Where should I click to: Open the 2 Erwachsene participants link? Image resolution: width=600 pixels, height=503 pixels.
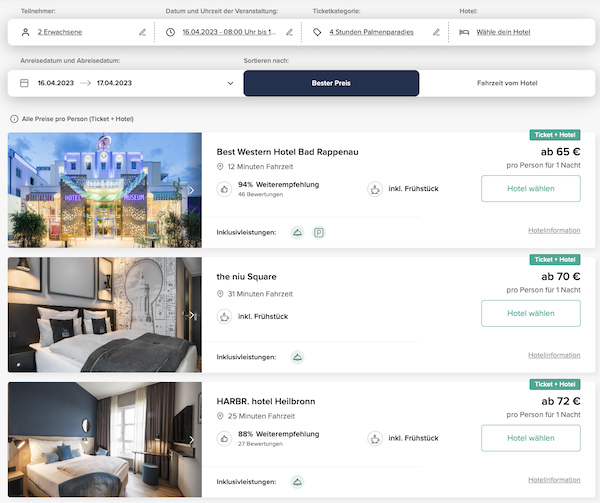[60, 32]
